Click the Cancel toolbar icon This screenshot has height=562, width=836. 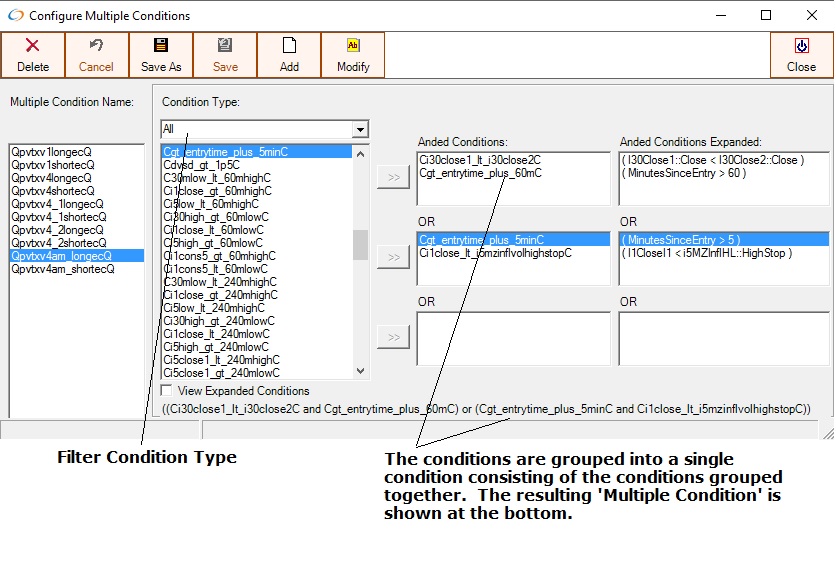97,46
